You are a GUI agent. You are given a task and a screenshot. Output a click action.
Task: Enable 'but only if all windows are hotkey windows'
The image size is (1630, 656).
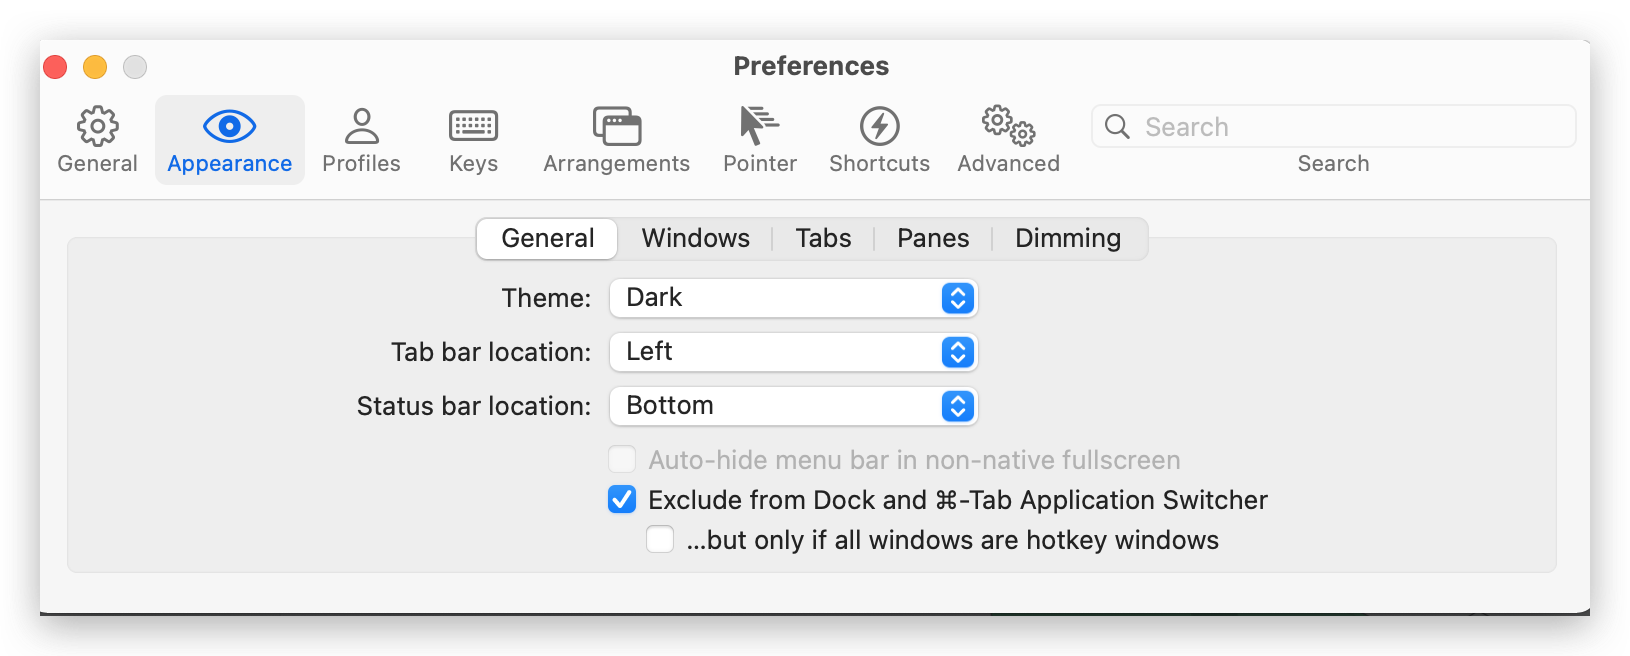[x=660, y=539]
